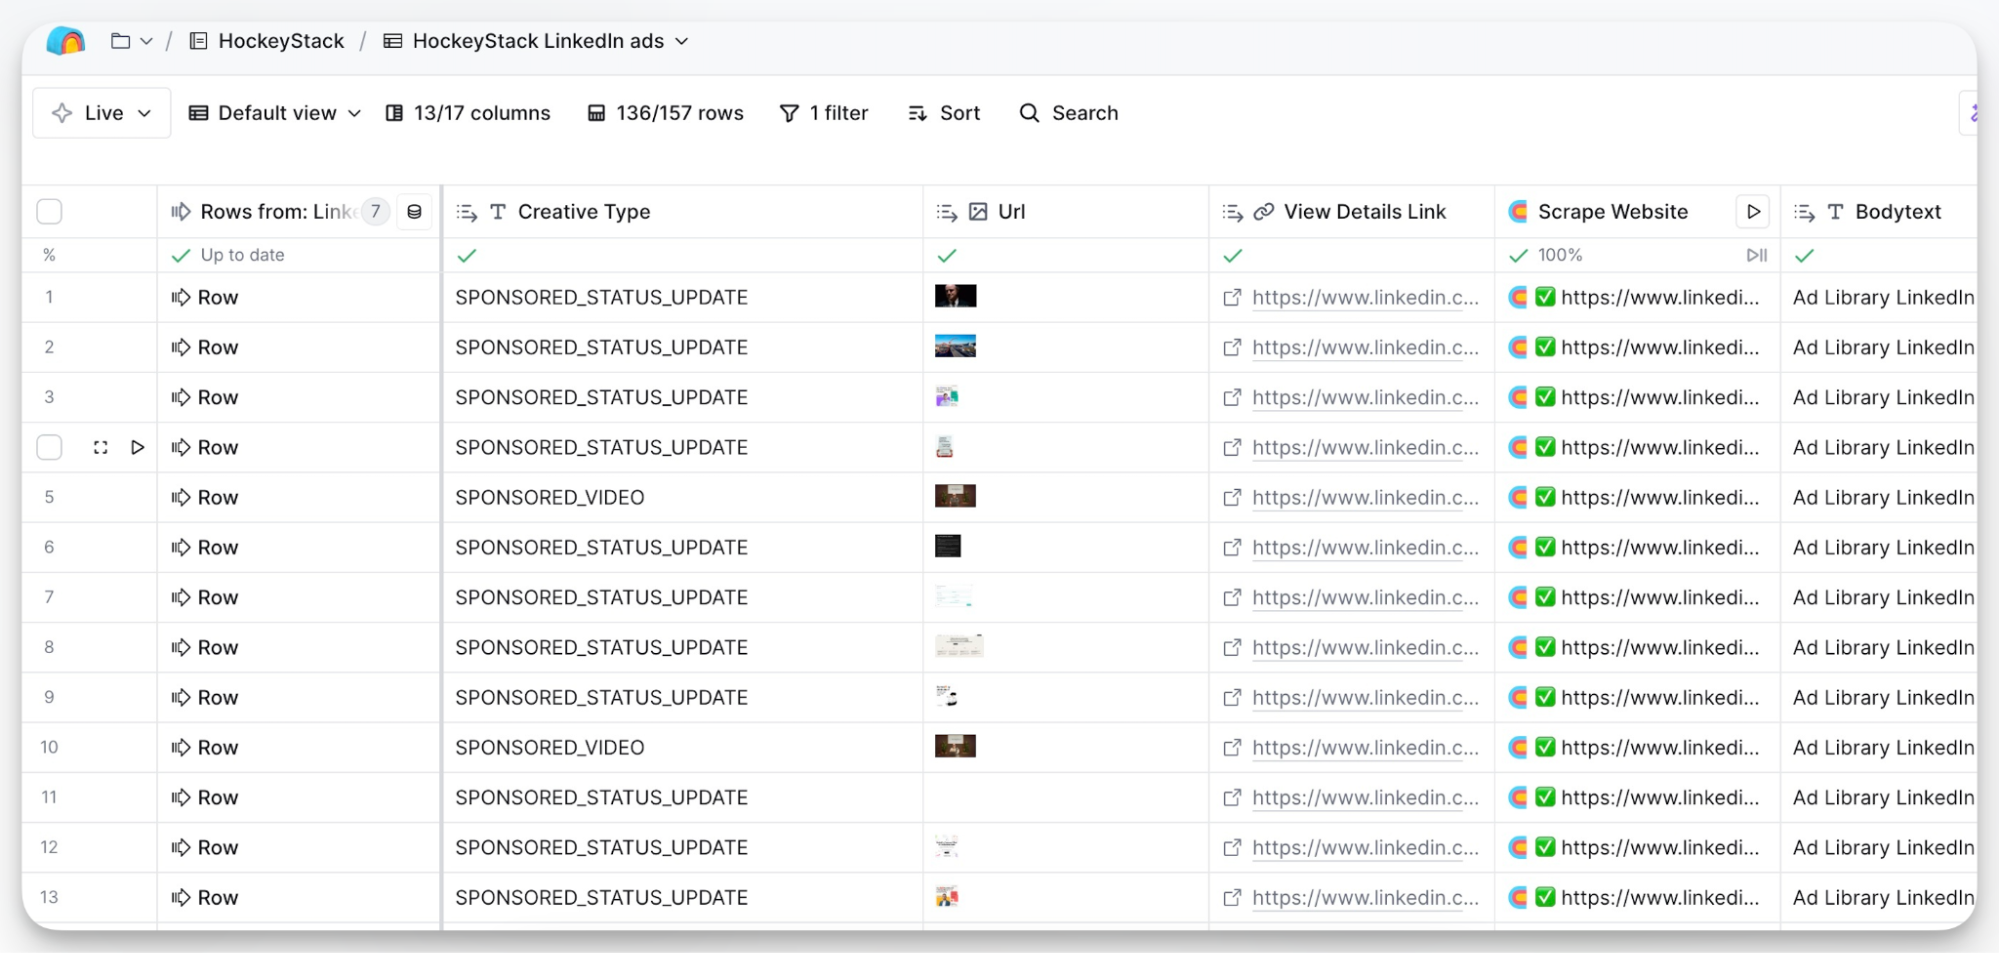Click the HockeyStack breadcrumb item
1999x953 pixels.
[281, 41]
